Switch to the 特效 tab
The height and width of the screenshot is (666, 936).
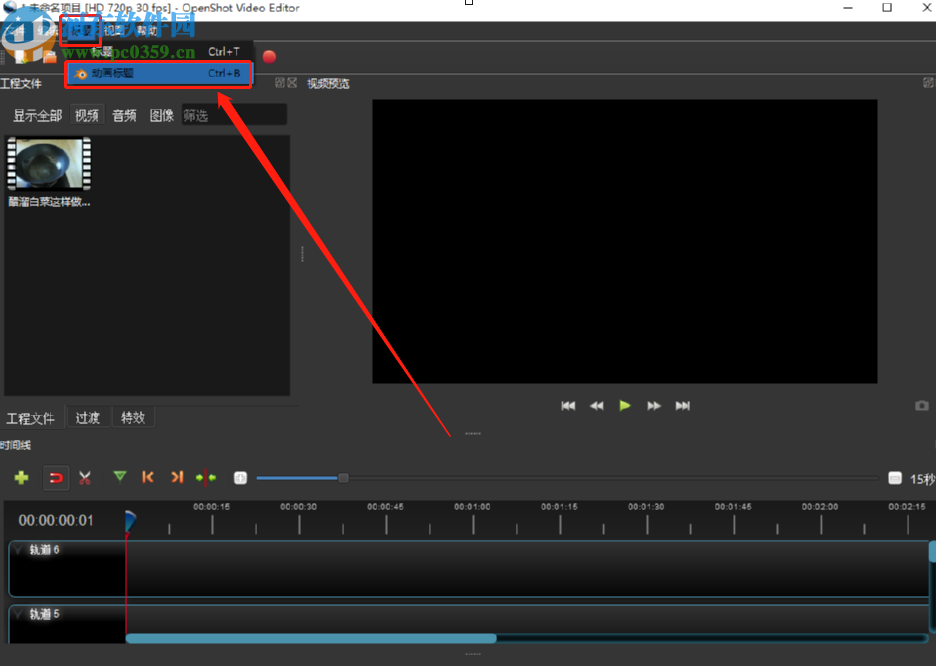(x=133, y=418)
